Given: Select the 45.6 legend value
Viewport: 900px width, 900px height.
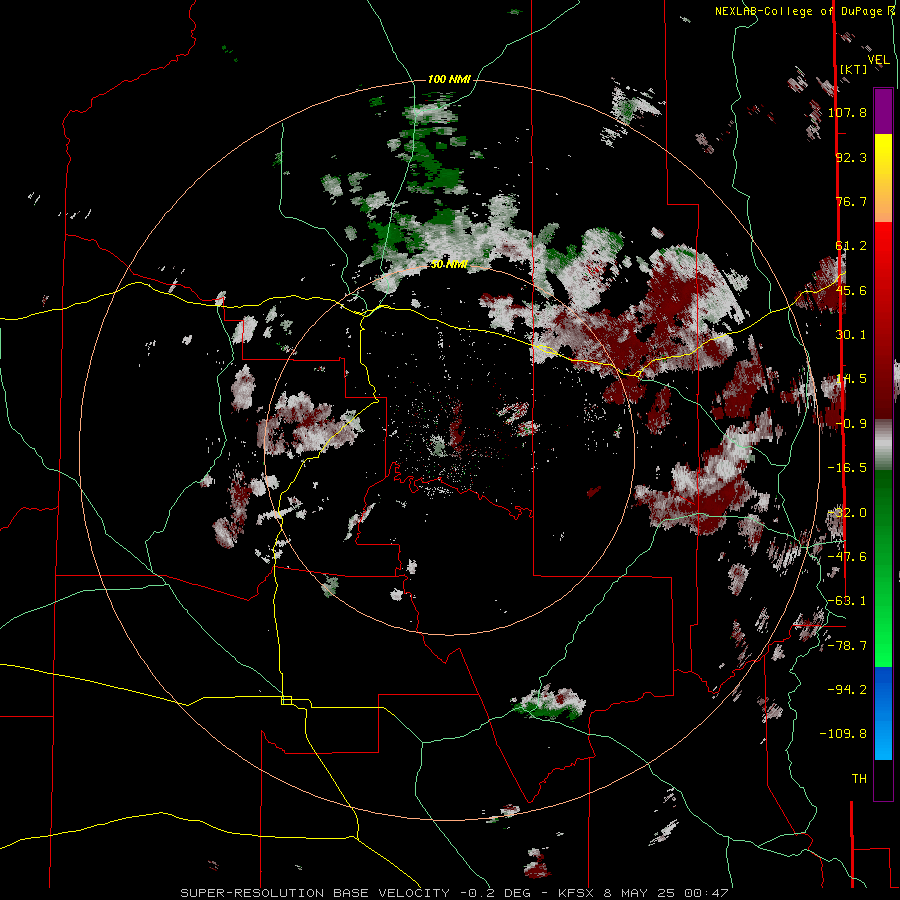Looking at the screenshot, I should click(851, 290).
